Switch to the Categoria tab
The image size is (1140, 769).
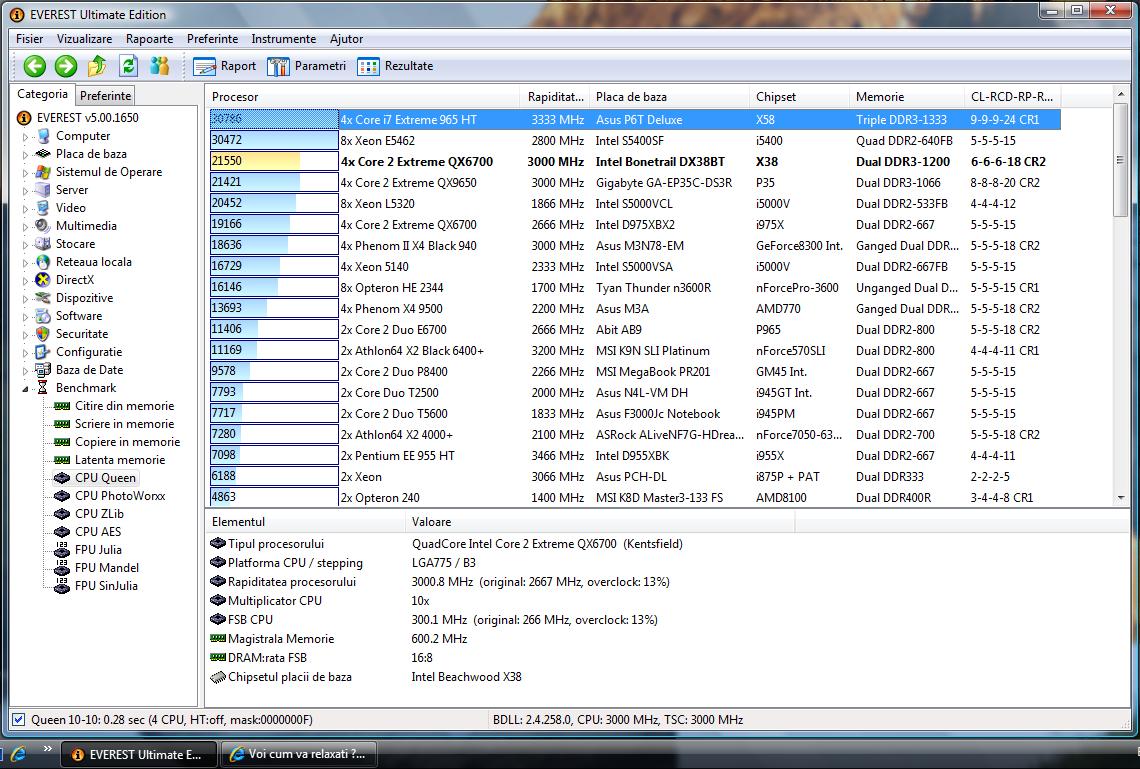pos(42,94)
